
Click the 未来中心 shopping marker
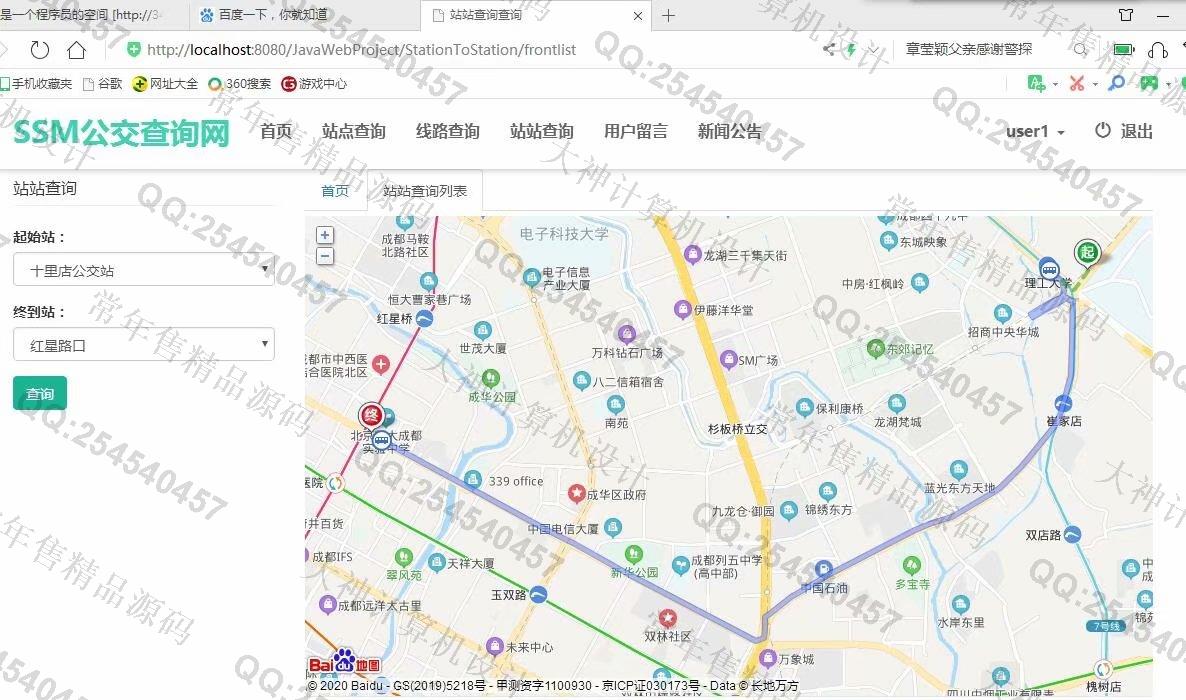pos(495,646)
